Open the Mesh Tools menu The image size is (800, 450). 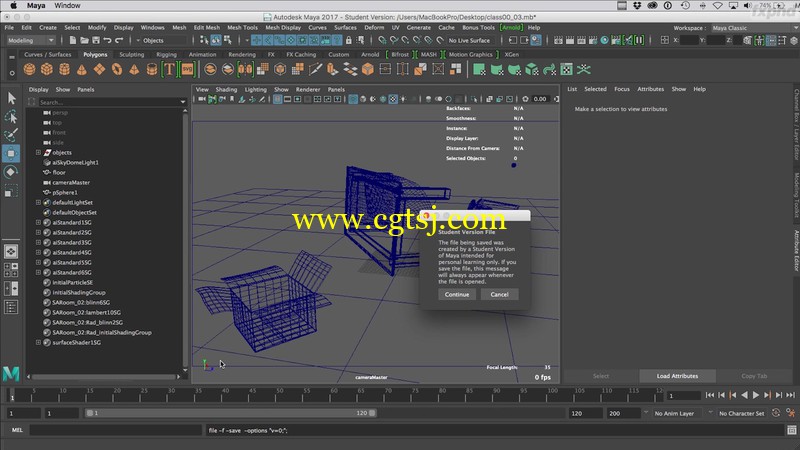pyautogui.click(x=242, y=28)
